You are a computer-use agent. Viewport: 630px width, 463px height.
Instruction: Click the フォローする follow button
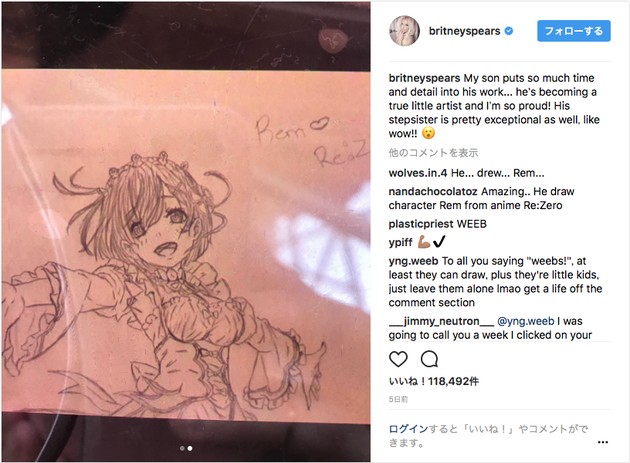click(x=574, y=31)
